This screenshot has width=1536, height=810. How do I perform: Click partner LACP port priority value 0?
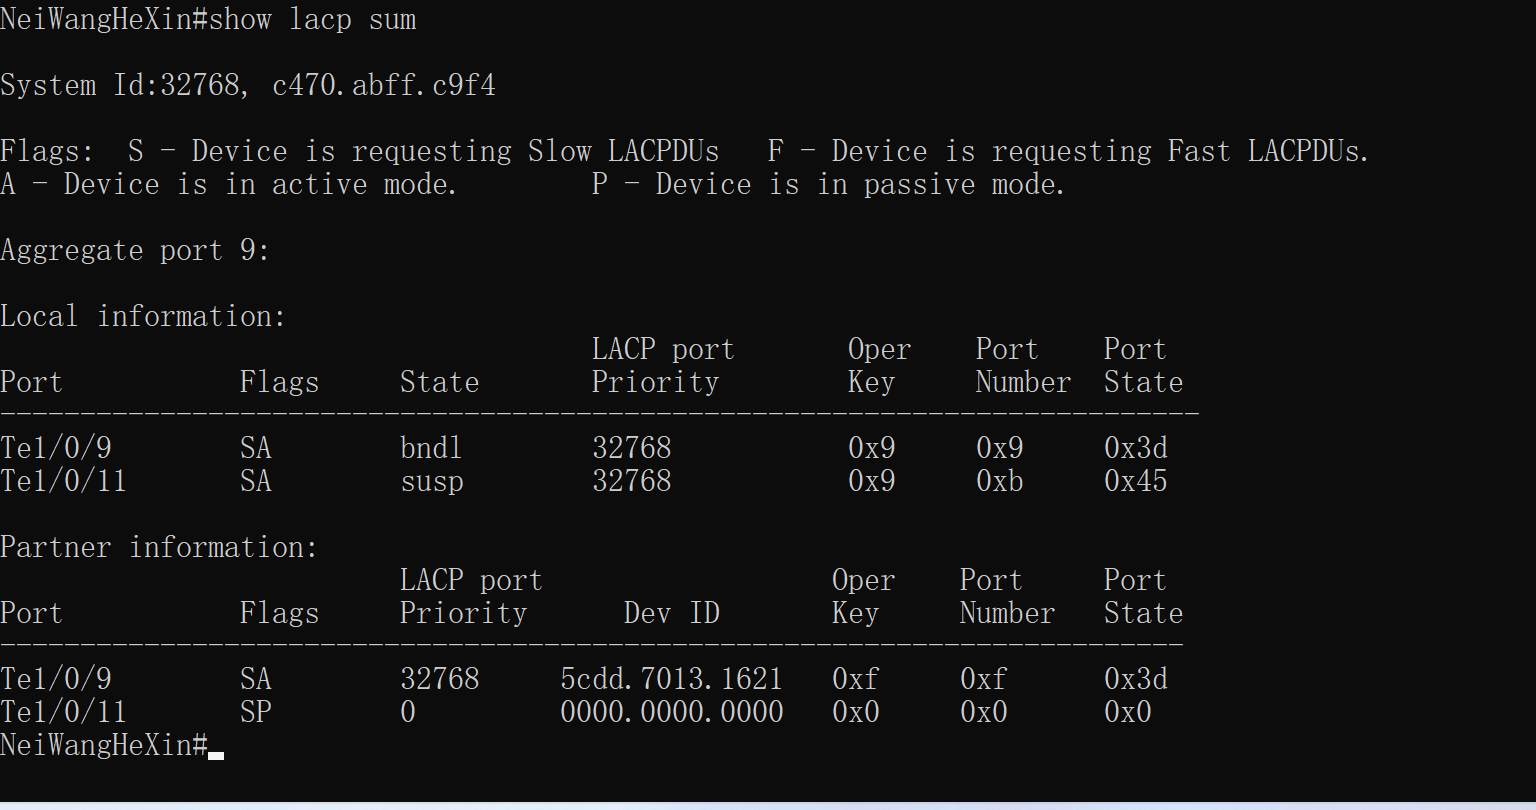tap(408, 713)
